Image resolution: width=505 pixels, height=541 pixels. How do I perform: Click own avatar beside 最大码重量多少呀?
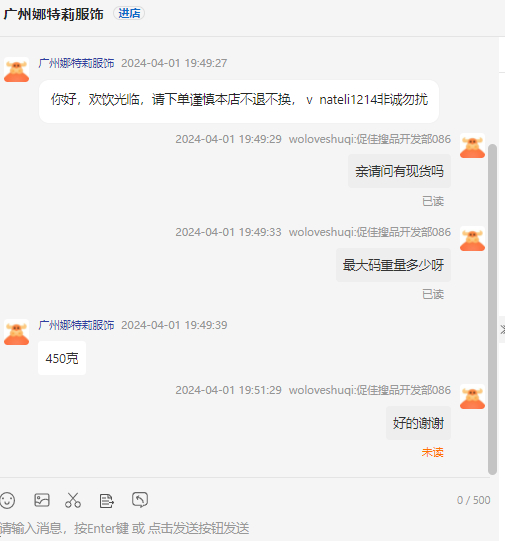pos(472,239)
